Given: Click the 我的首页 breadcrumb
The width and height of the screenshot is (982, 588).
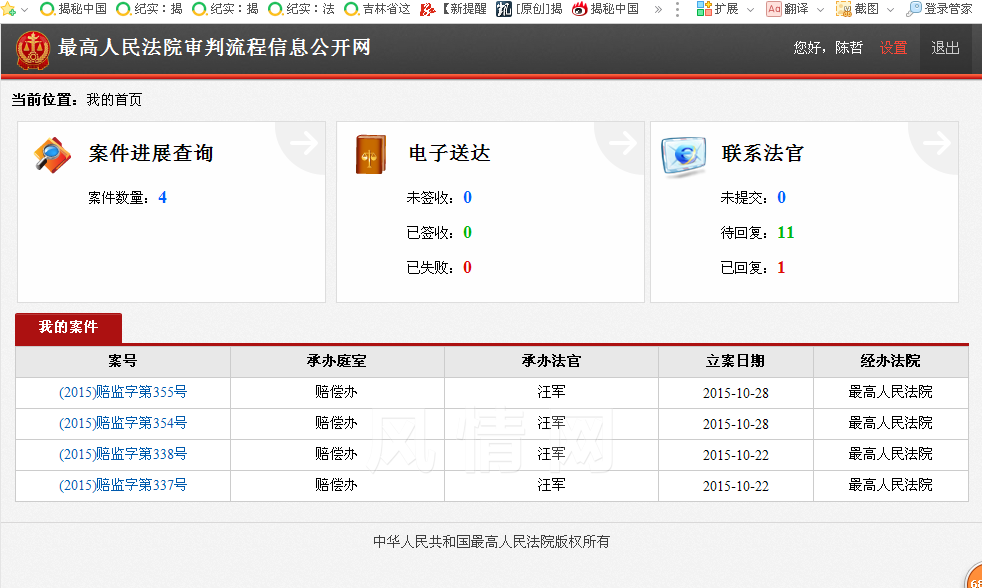Looking at the screenshot, I should pos(114,100).
